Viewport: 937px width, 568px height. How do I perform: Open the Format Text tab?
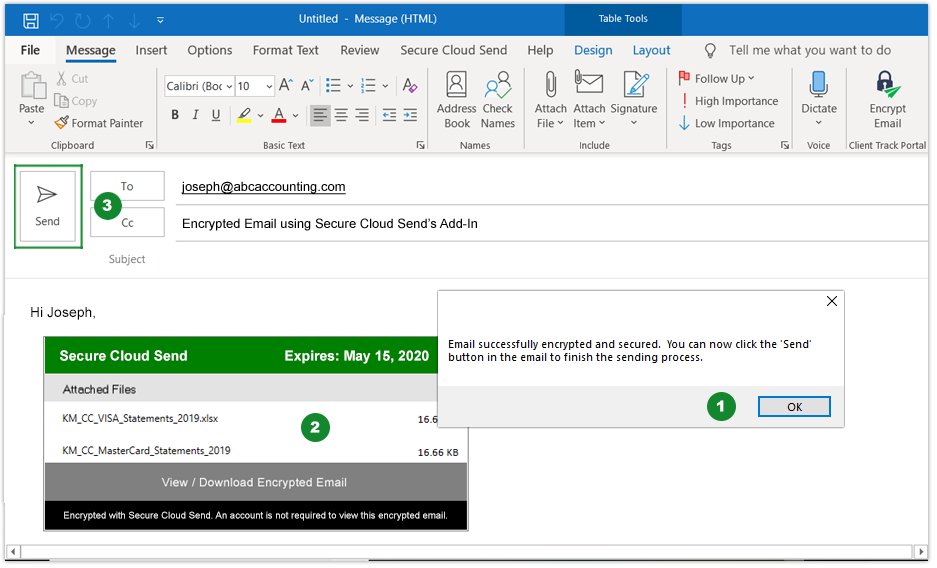click(x=286, y=50)
